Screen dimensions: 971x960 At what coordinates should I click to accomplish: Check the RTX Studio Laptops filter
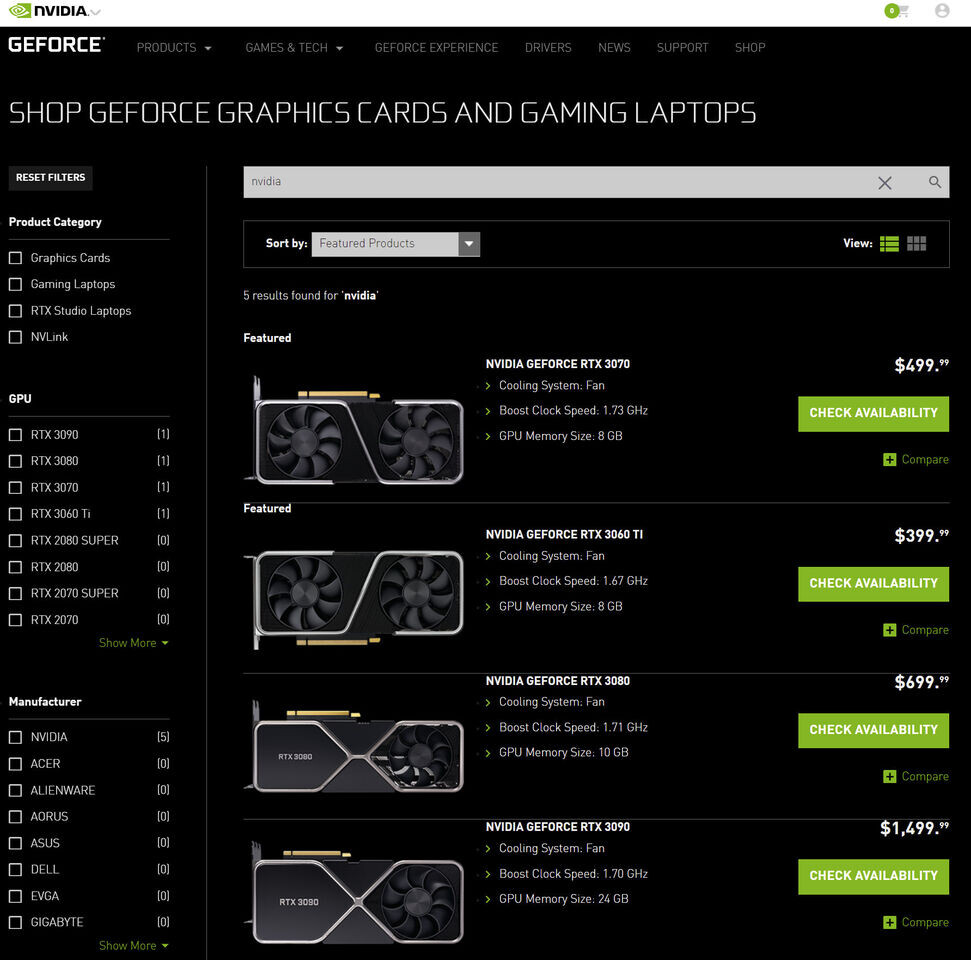pos(15,311)
